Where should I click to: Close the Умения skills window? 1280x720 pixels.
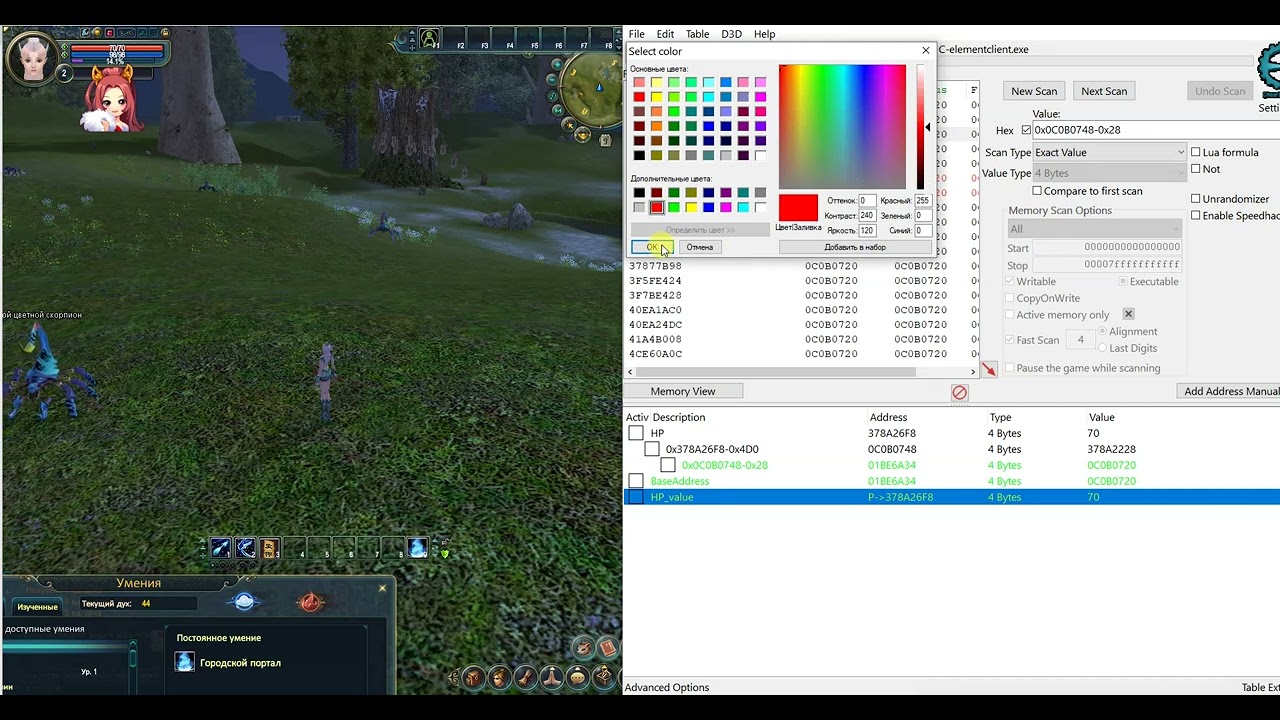click(382, 588)
